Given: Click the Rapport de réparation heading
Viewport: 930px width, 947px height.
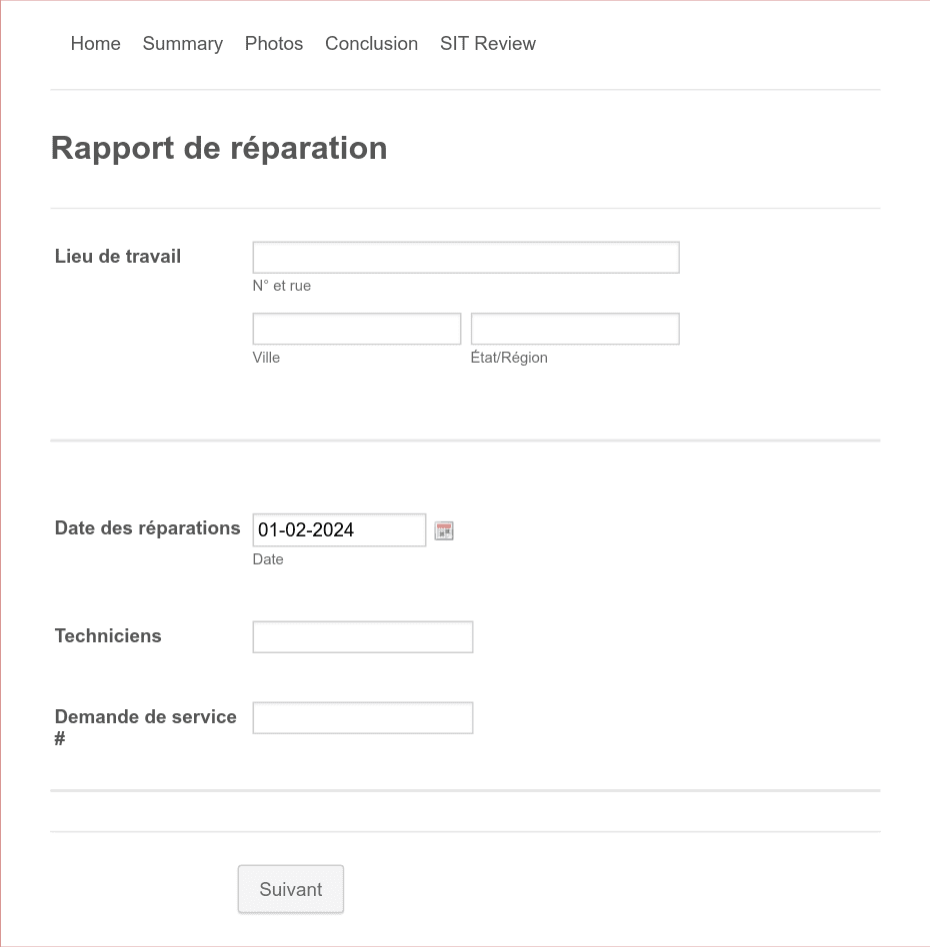Looking at the screenshot, I should (x=218, y=148).
